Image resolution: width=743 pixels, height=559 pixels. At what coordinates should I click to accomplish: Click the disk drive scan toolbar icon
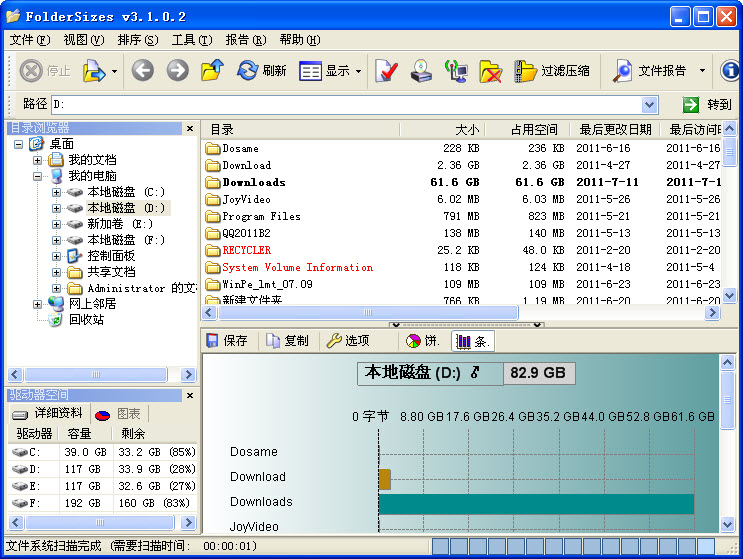[423, 70]
